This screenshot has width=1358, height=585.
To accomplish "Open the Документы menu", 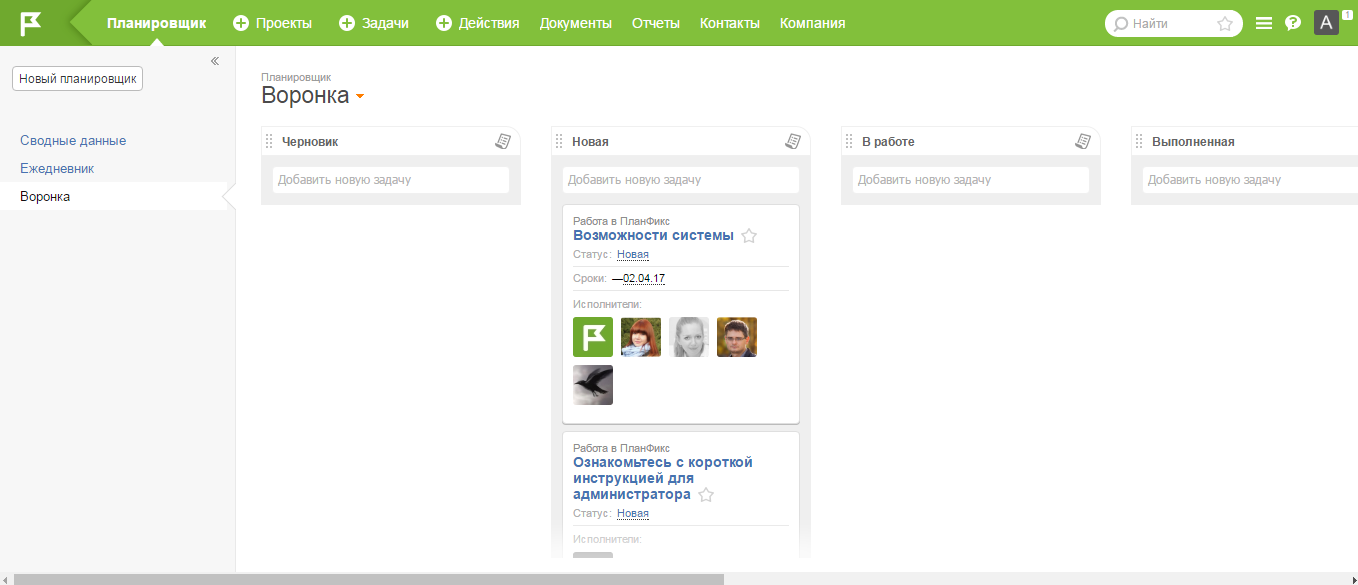I will click(x=576, y=23).
